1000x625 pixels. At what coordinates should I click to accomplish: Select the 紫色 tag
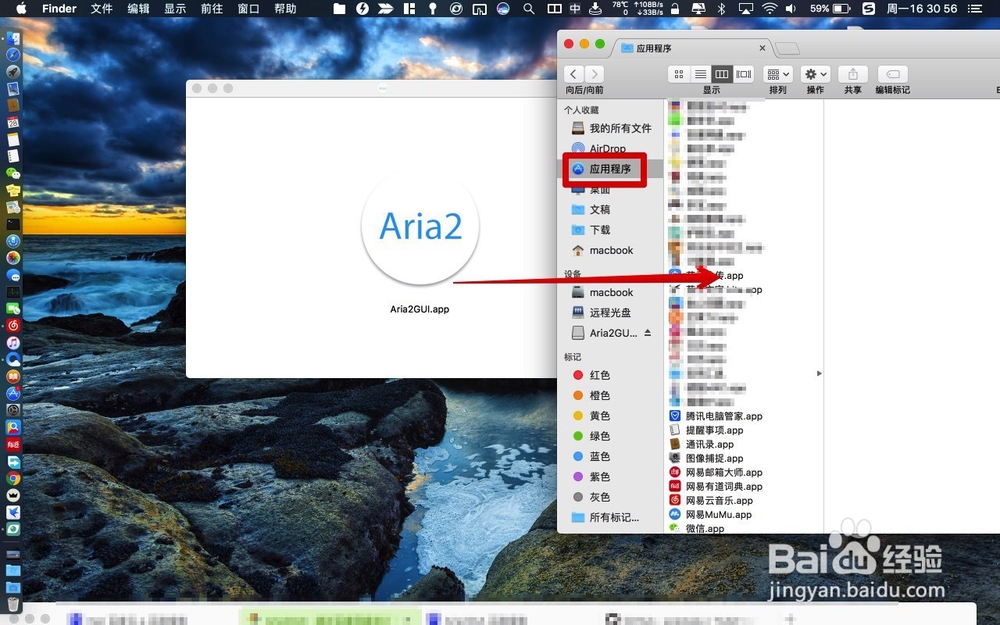(x=599, y=477)
